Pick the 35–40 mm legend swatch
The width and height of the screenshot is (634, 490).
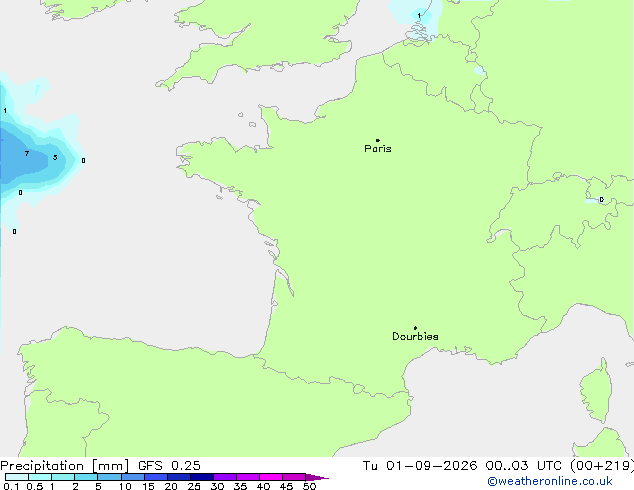coord(248,477)
